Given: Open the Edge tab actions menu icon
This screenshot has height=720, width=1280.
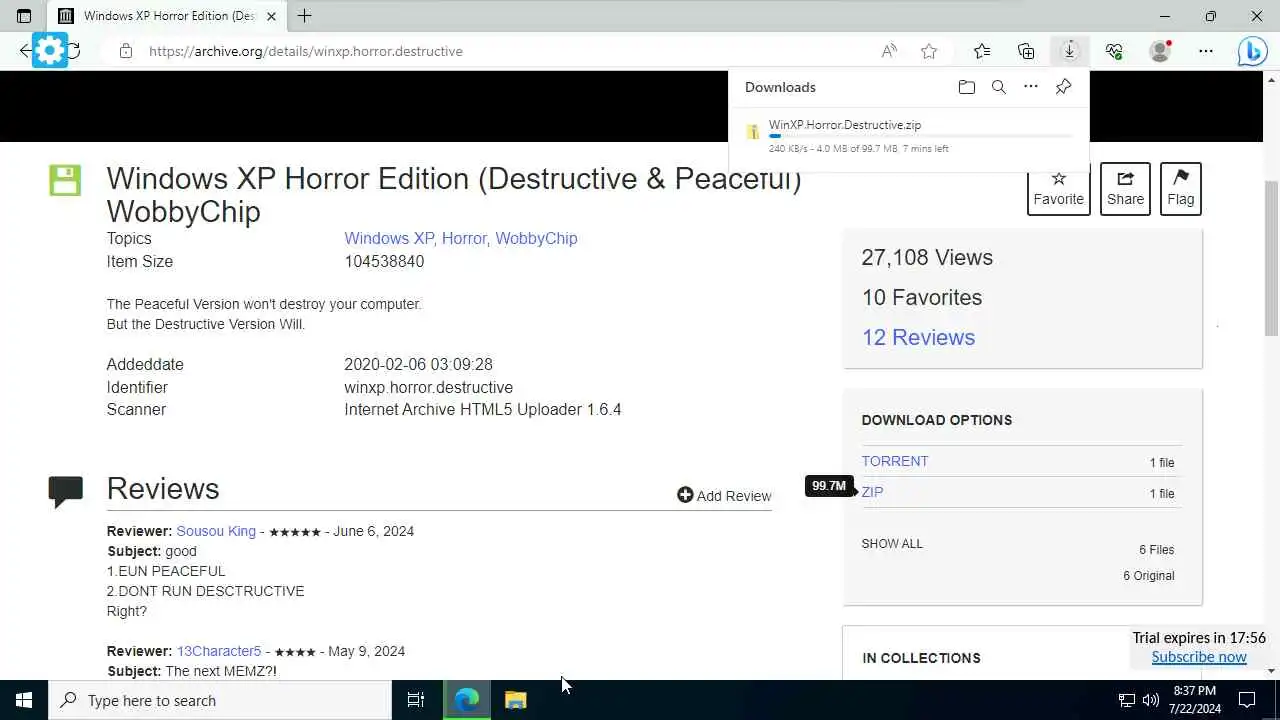Looking at the screenshot, I should tap(24, 16).
